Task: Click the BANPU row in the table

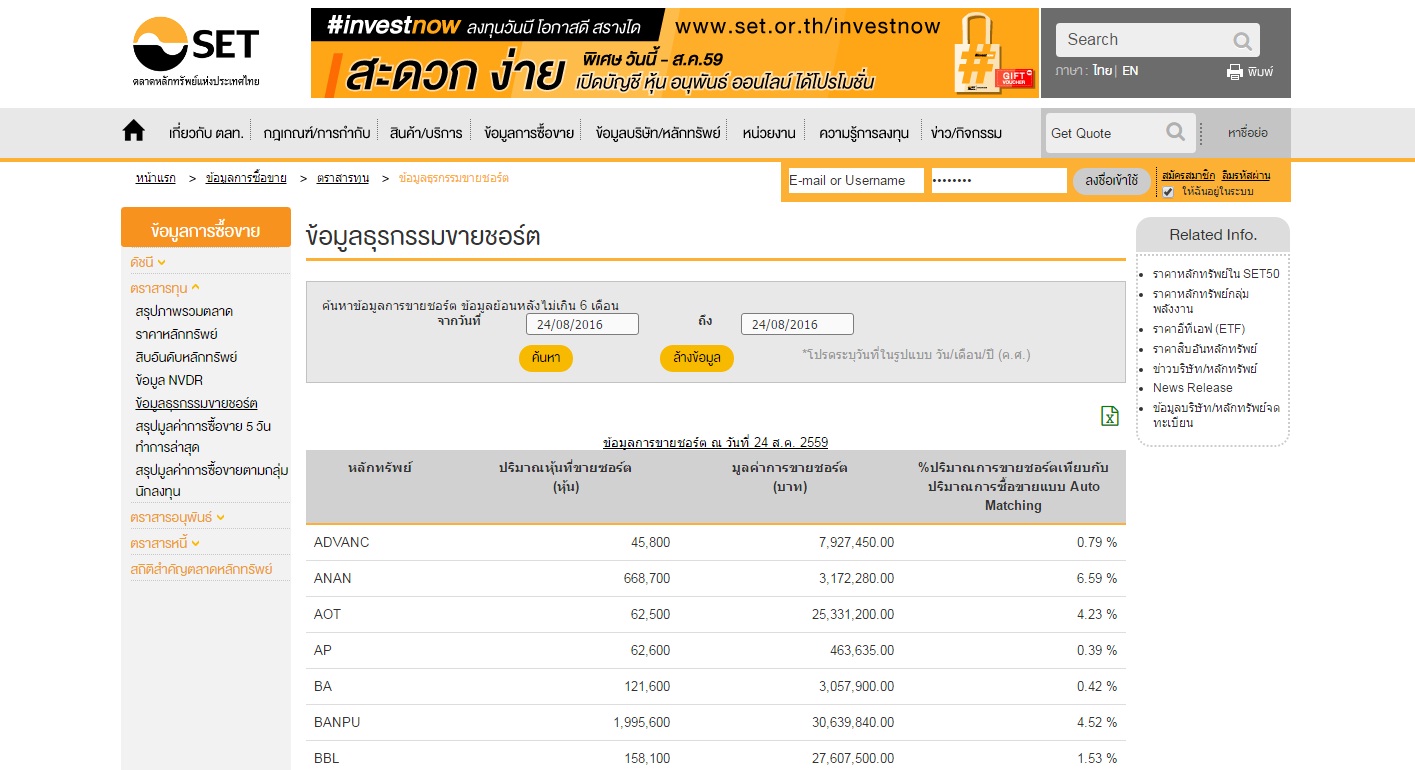Action: point(716,722)
